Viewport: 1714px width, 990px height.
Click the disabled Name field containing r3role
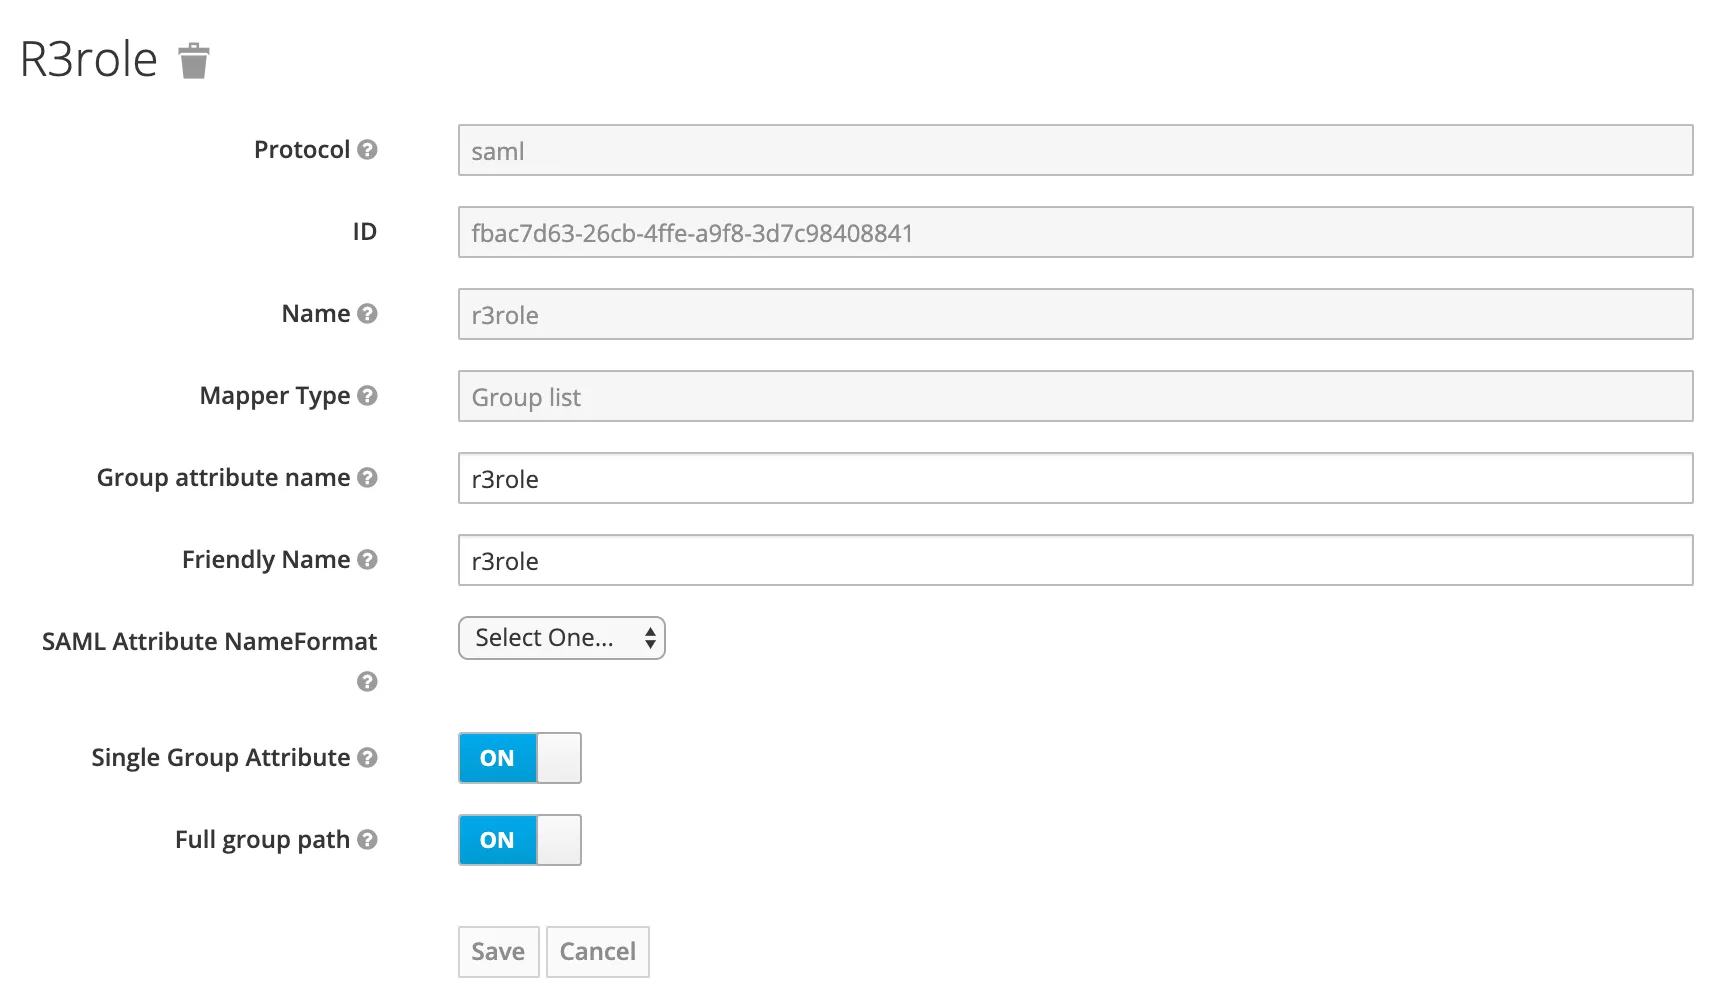1075,314
